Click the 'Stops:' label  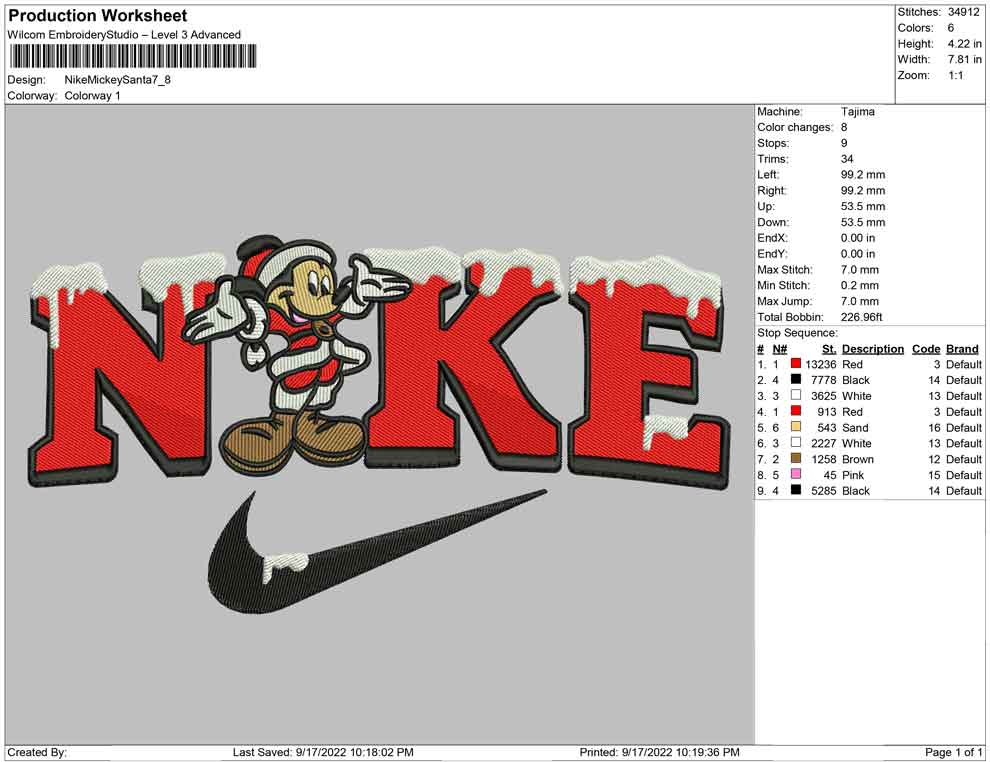coord(773,143)
